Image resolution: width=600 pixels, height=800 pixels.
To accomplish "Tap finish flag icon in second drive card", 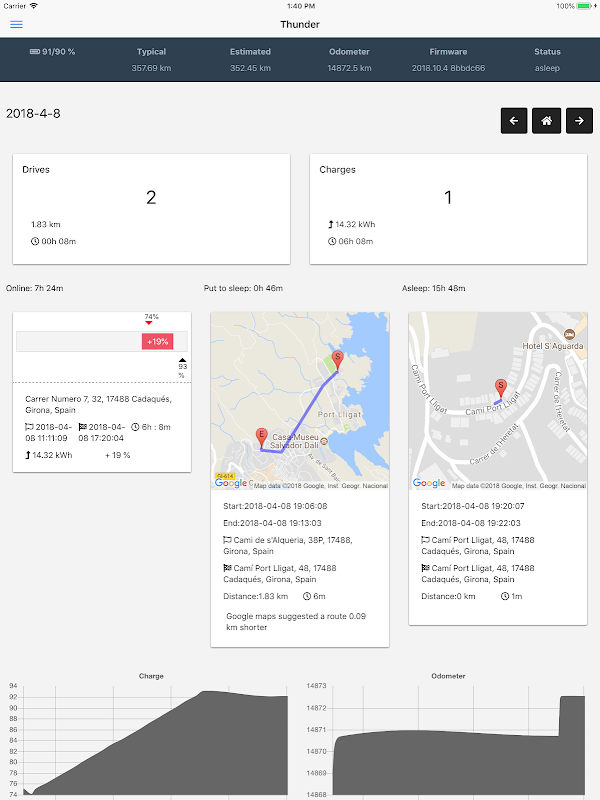I will point(425,568).
